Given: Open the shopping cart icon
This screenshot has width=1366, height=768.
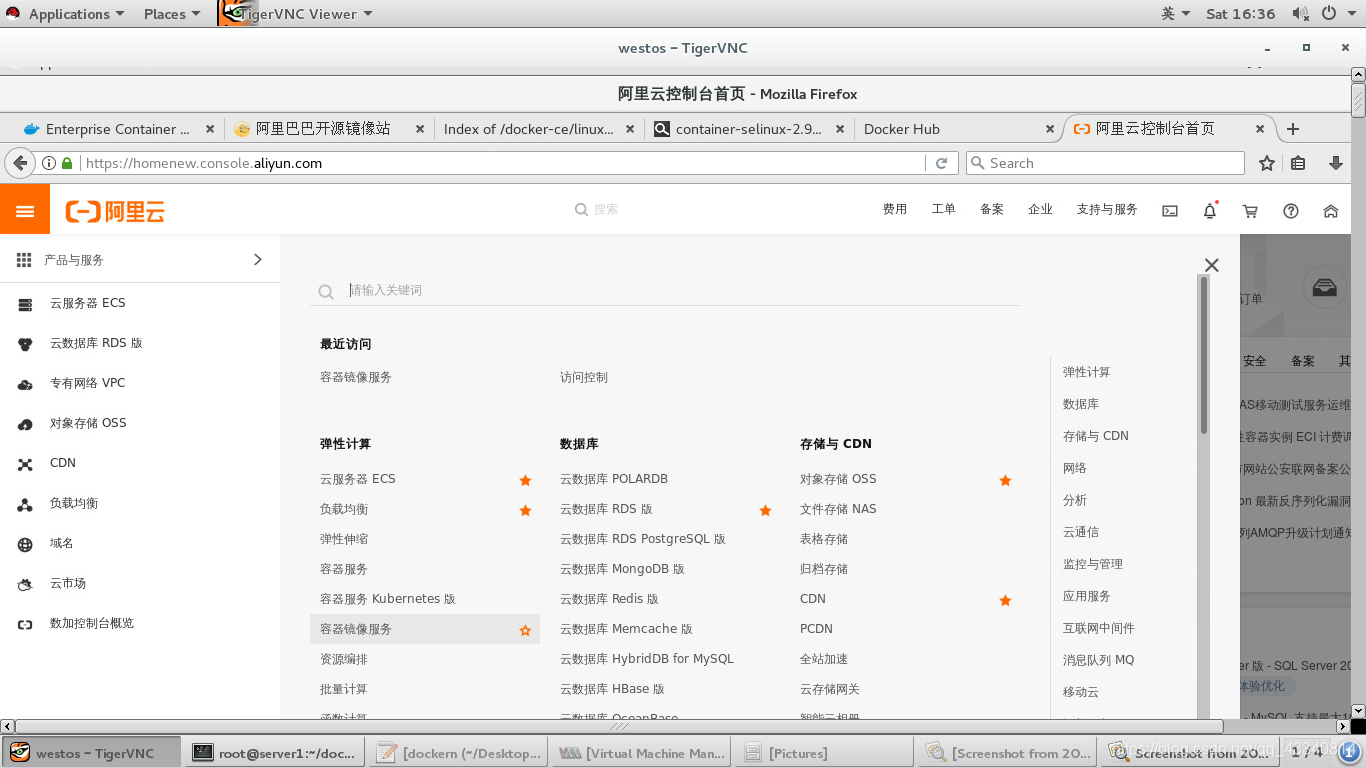Looking at the screenshot, I should point(1250,211).
